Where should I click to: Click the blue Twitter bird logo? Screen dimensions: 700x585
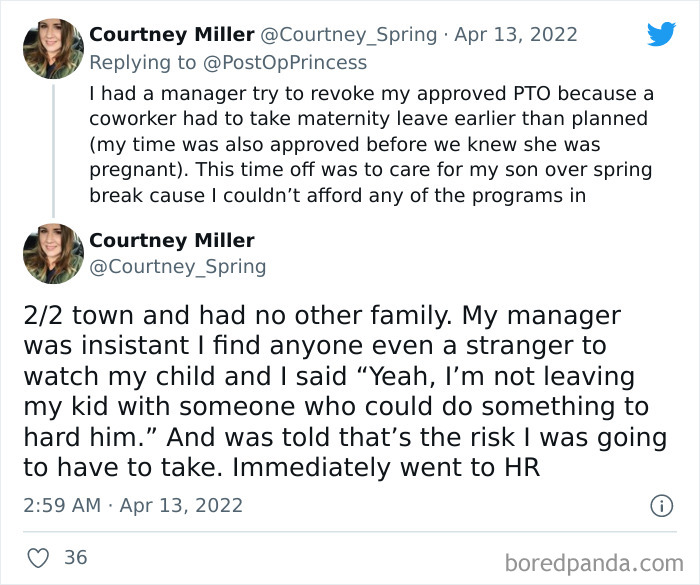pos(661,34)
